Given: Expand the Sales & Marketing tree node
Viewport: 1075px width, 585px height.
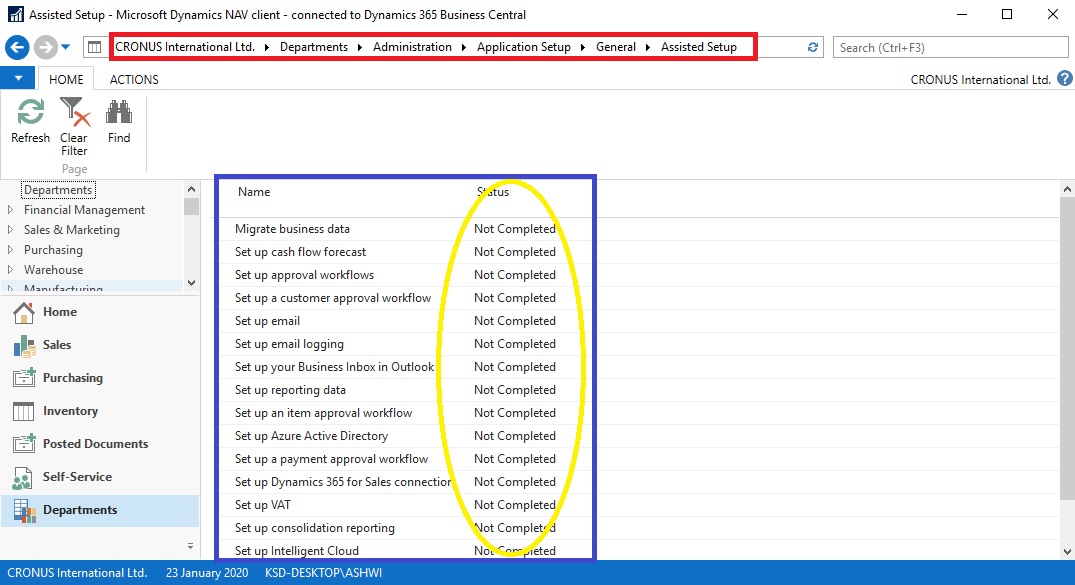Looking at the screenshot, I should coord(11,230).
